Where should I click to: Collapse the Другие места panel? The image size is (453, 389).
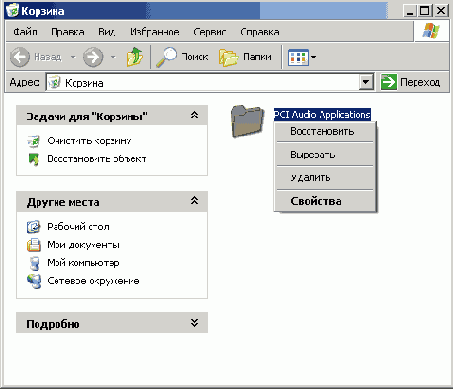coord(194,200)
